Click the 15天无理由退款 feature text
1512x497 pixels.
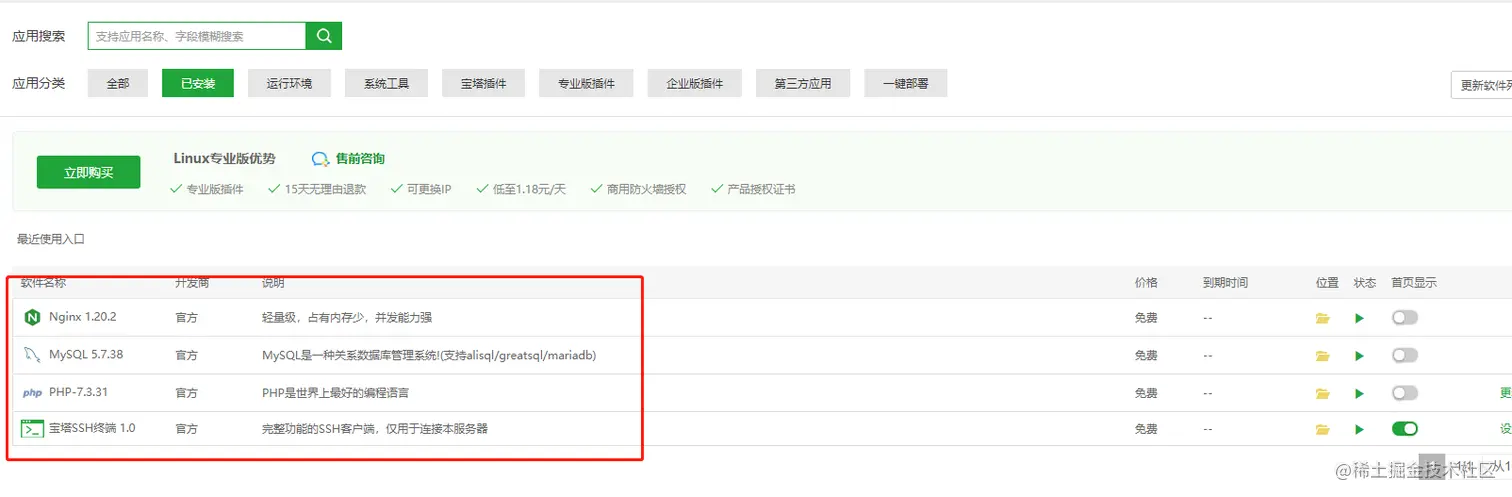pos(325,189)
